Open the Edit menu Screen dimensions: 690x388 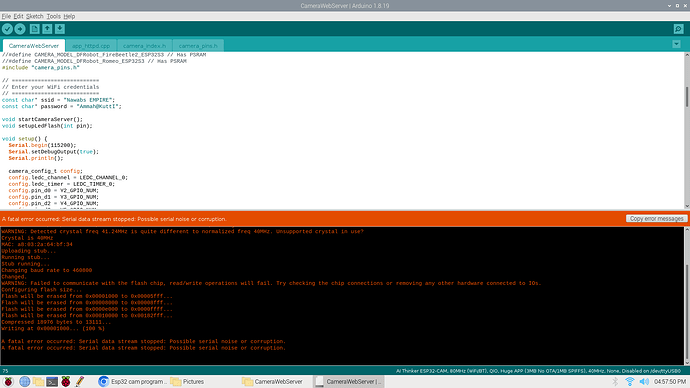[18, 16]
